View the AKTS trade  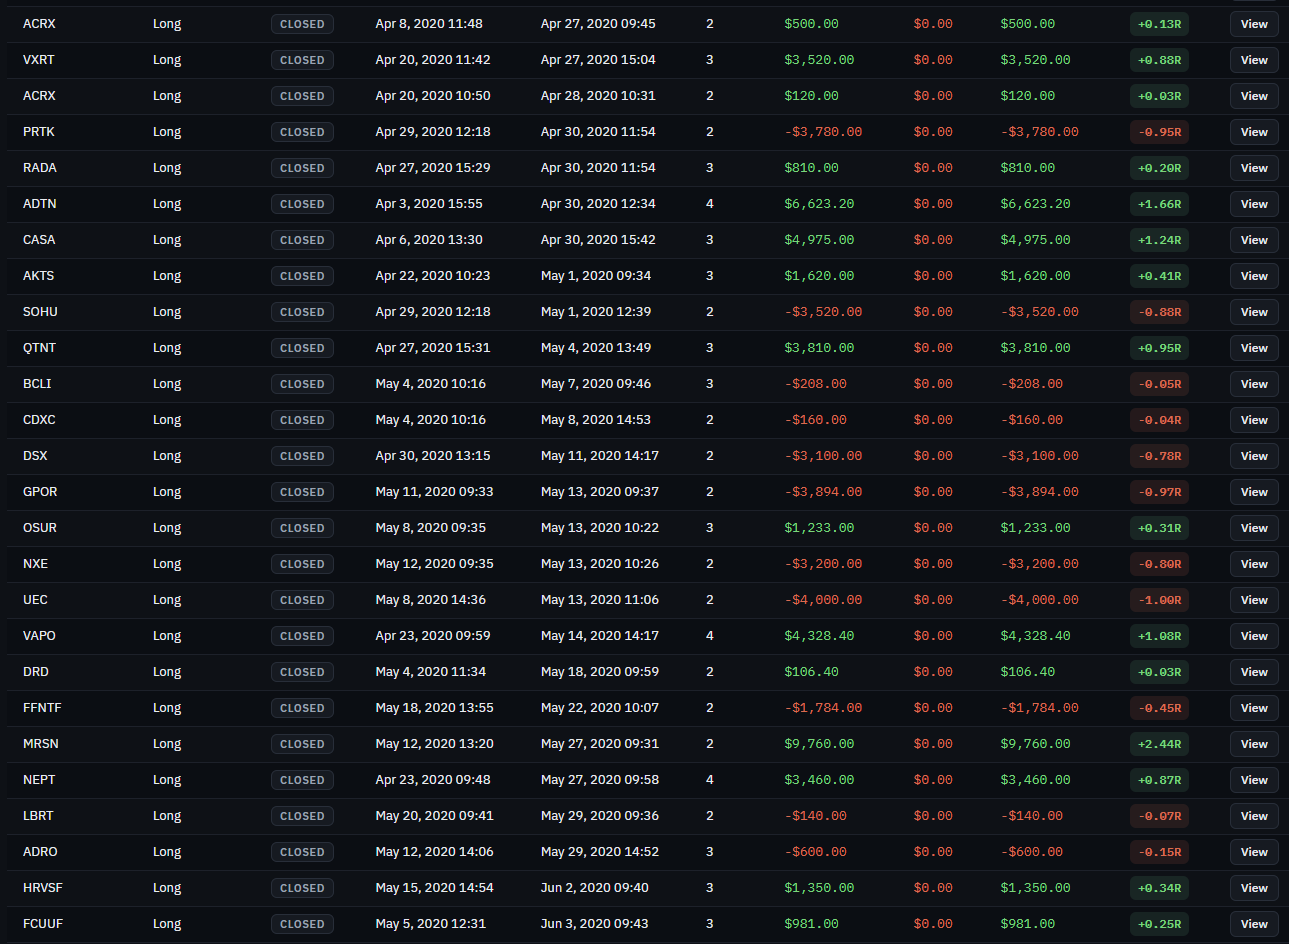1254,276
